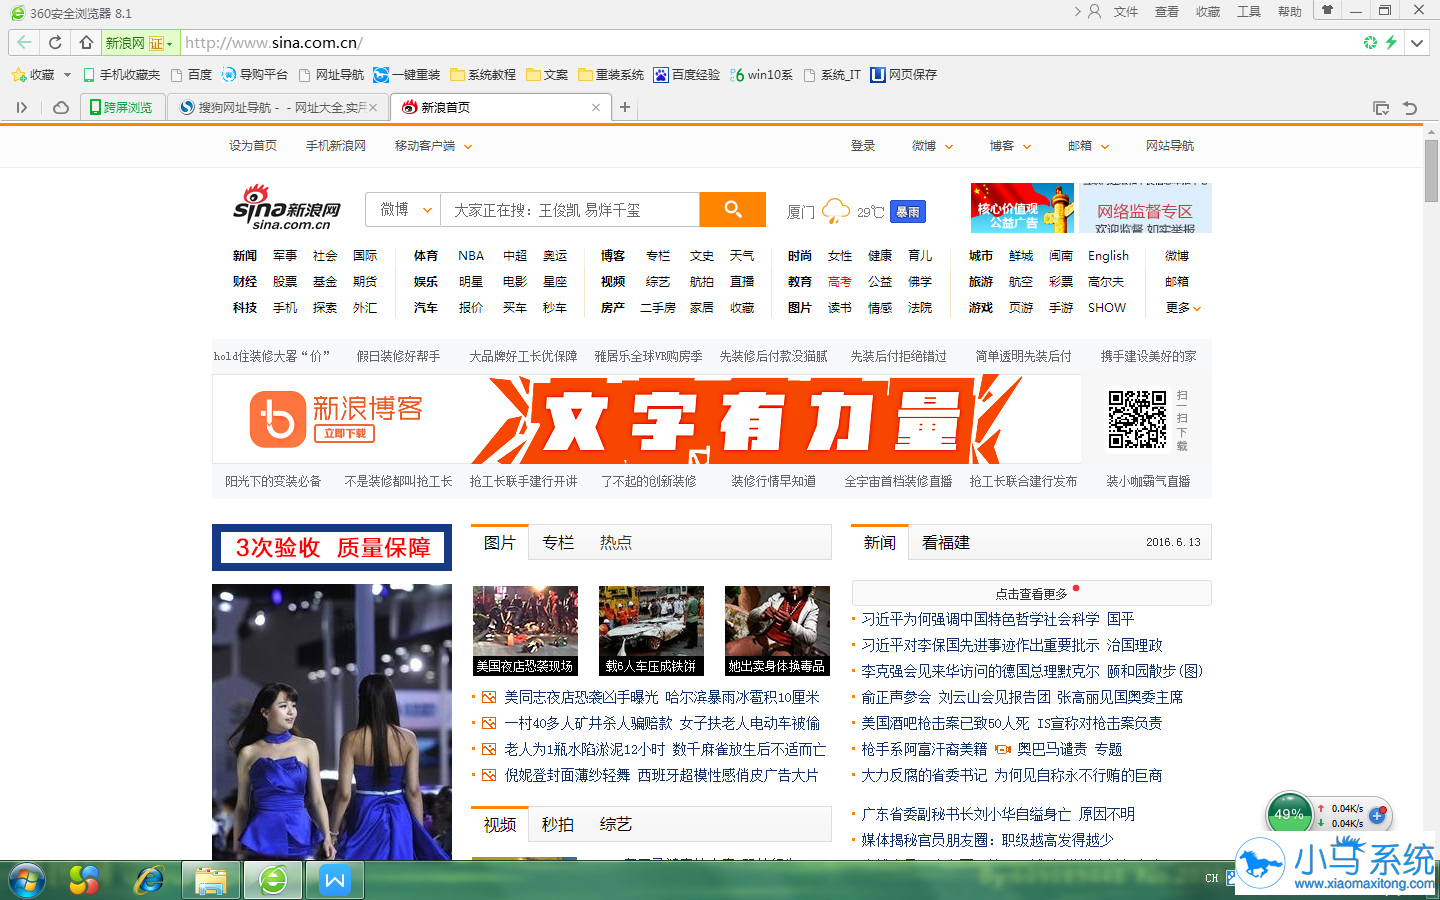Open the win10系 bookmark
The height and width of the screenshot is (900, 1440).
(762, 75)
